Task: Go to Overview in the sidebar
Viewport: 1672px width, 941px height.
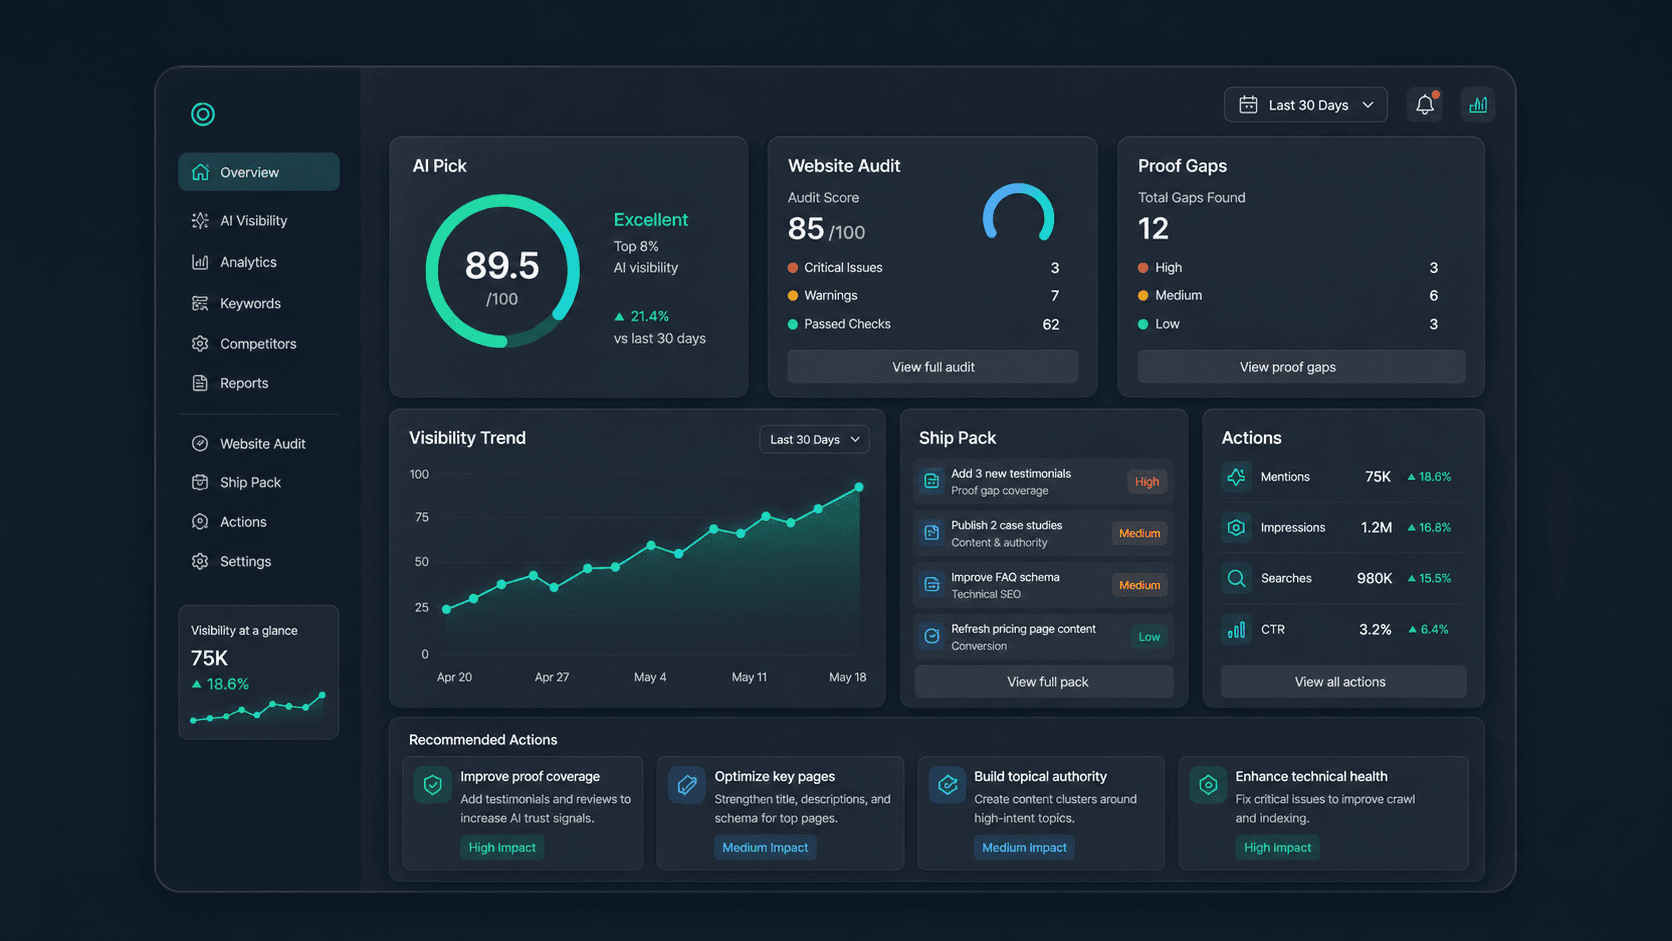Action: point(259,172)
